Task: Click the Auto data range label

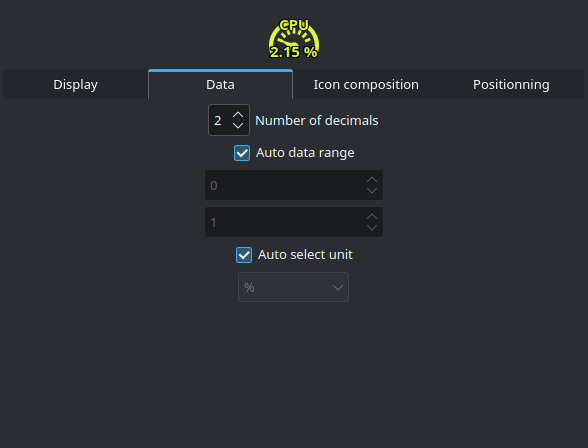Action: 305,153
